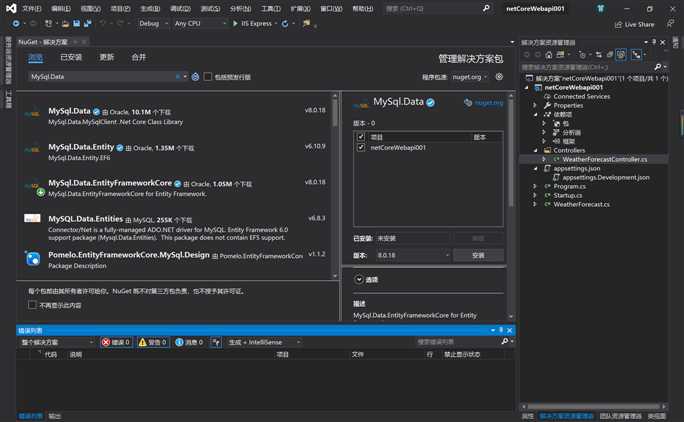
Task: Click the Errors 0 filter button
Action: pos(116,342)
